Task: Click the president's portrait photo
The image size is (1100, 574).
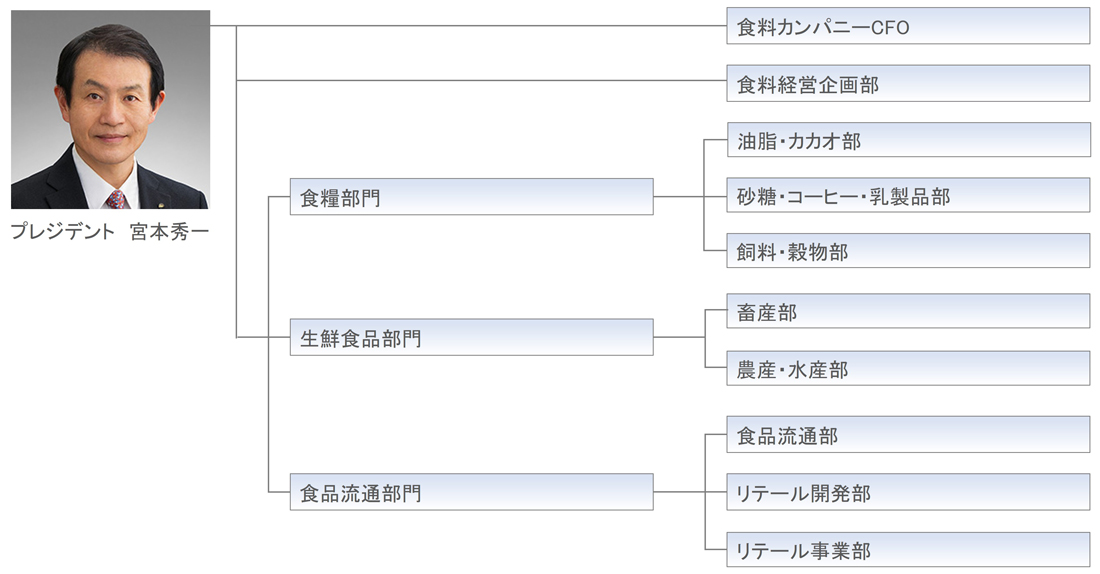Action: 110,110
